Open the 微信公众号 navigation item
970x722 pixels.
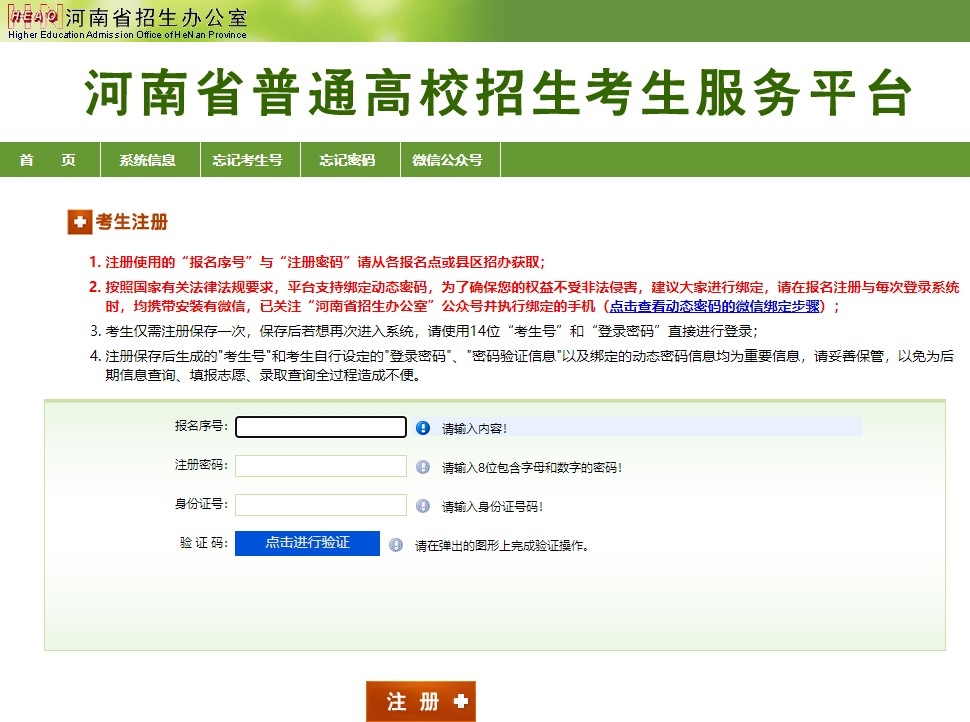click(447, 160)
